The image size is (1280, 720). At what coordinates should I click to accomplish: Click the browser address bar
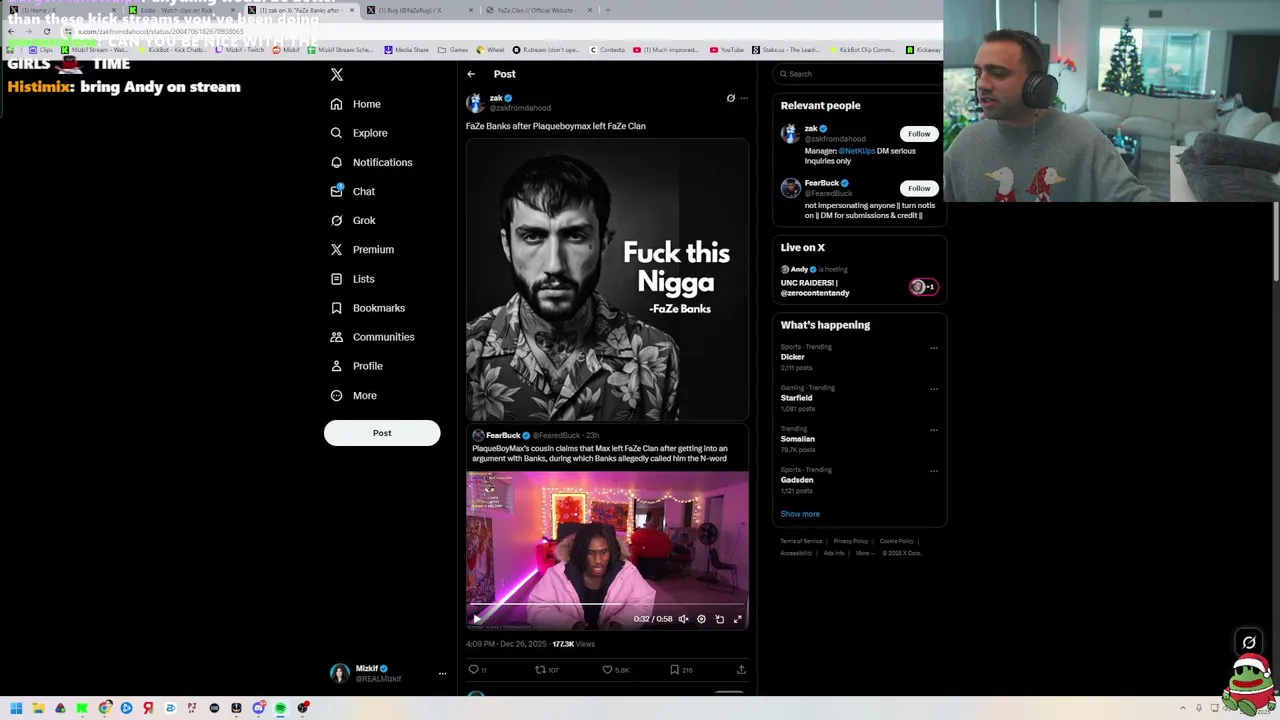500,31
